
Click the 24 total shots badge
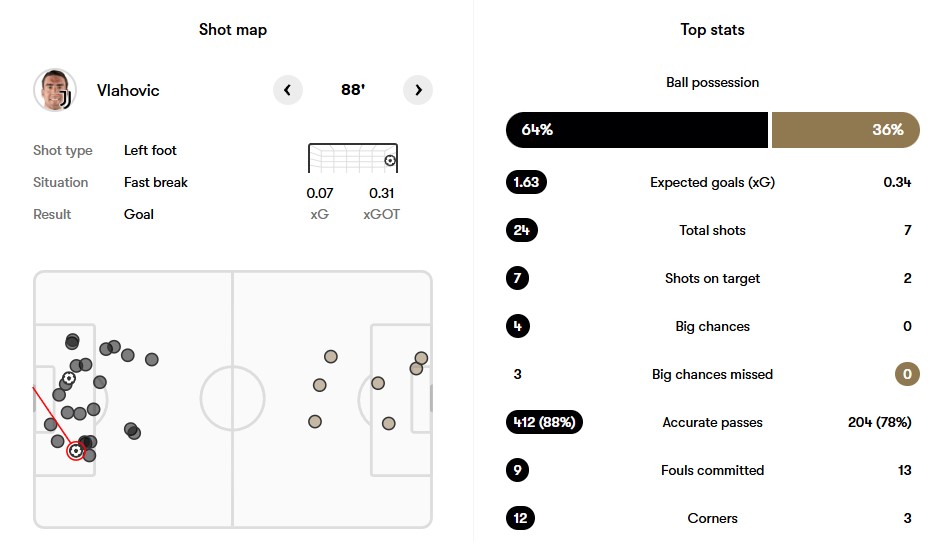coord(522,230)
